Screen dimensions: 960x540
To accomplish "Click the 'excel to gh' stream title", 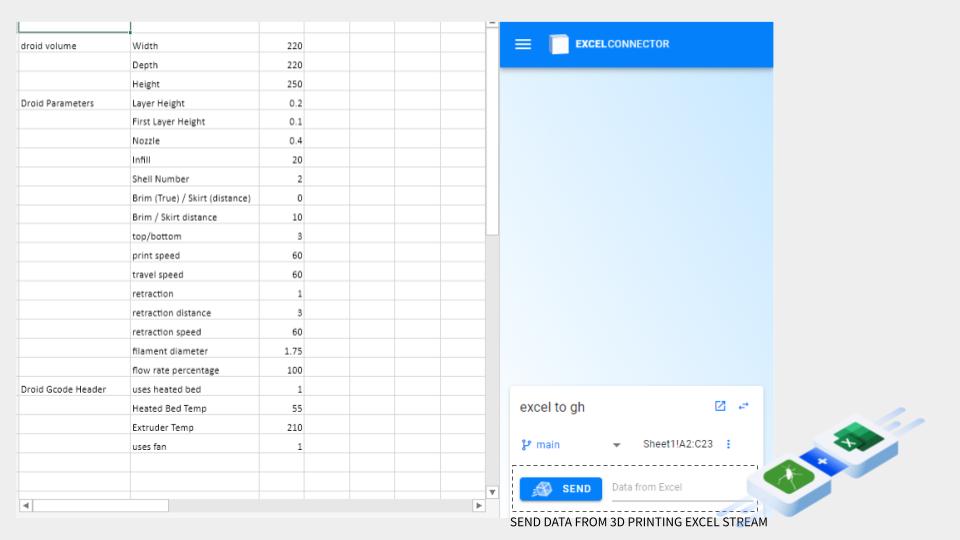I will click(x=552, y=407).
